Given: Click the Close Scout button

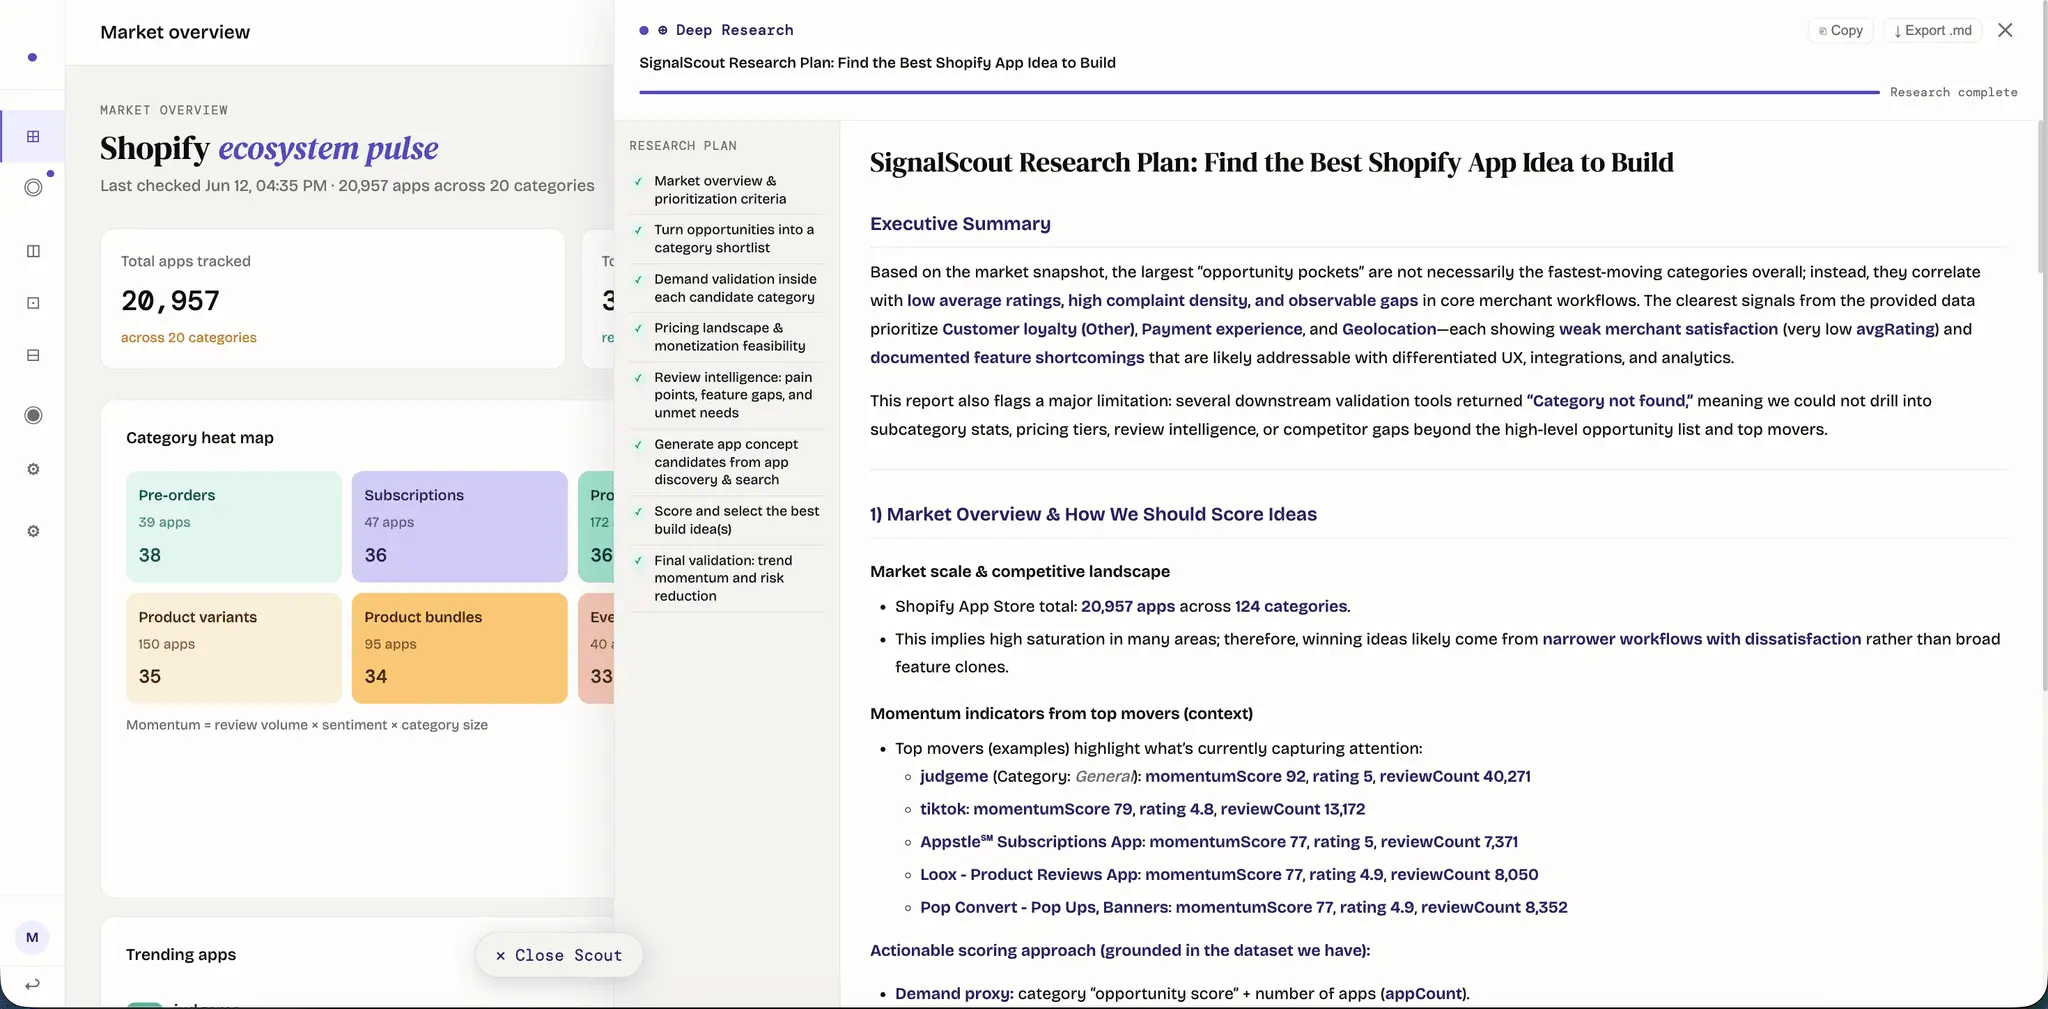Looking at the screenshot, I should pos(558,955).
